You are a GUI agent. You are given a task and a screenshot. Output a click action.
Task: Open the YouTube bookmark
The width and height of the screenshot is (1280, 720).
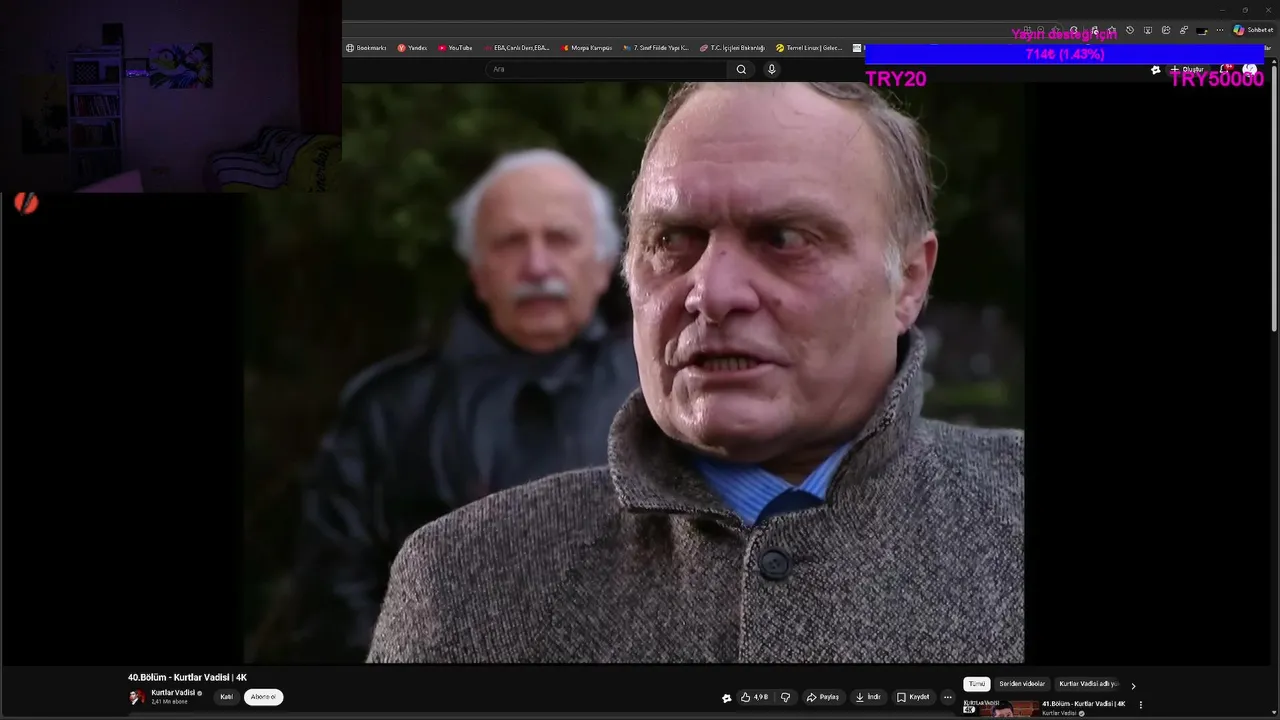455,48
